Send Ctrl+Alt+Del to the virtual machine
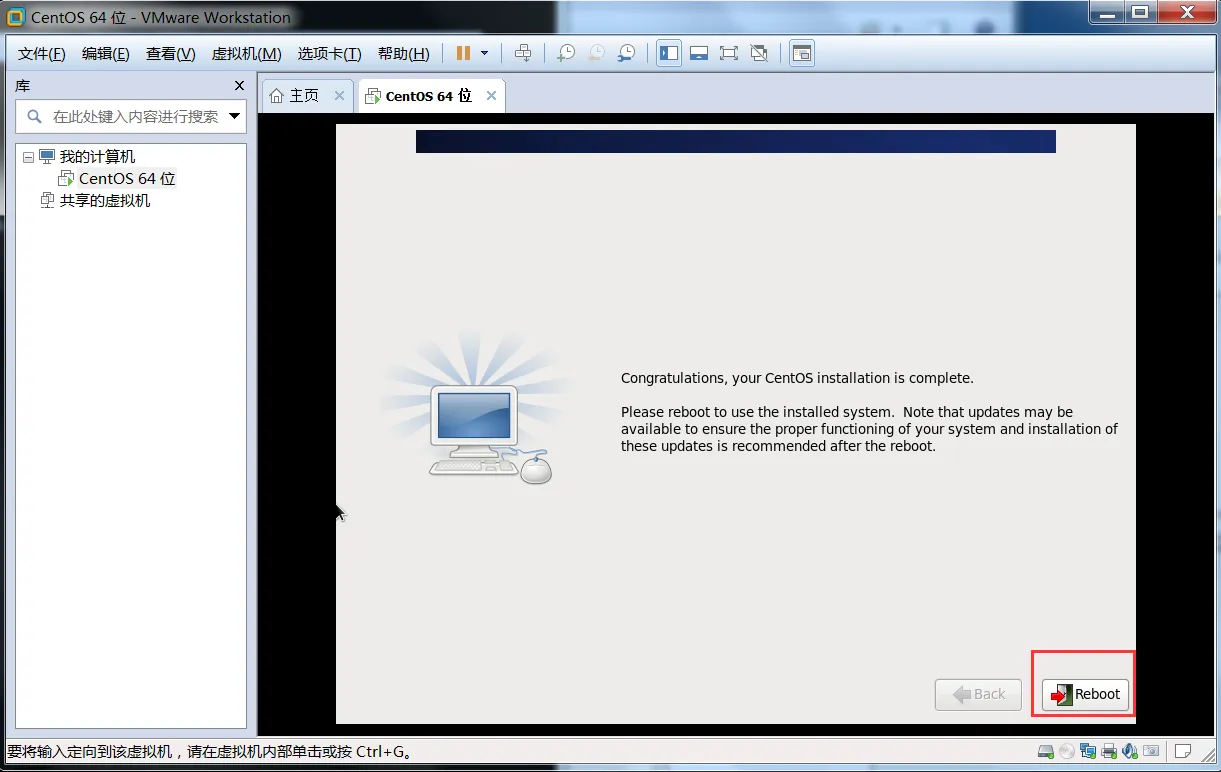Image resolution: width=1221 pixels, height=772 pixels. pyautogui.click(x=523, y=53)
